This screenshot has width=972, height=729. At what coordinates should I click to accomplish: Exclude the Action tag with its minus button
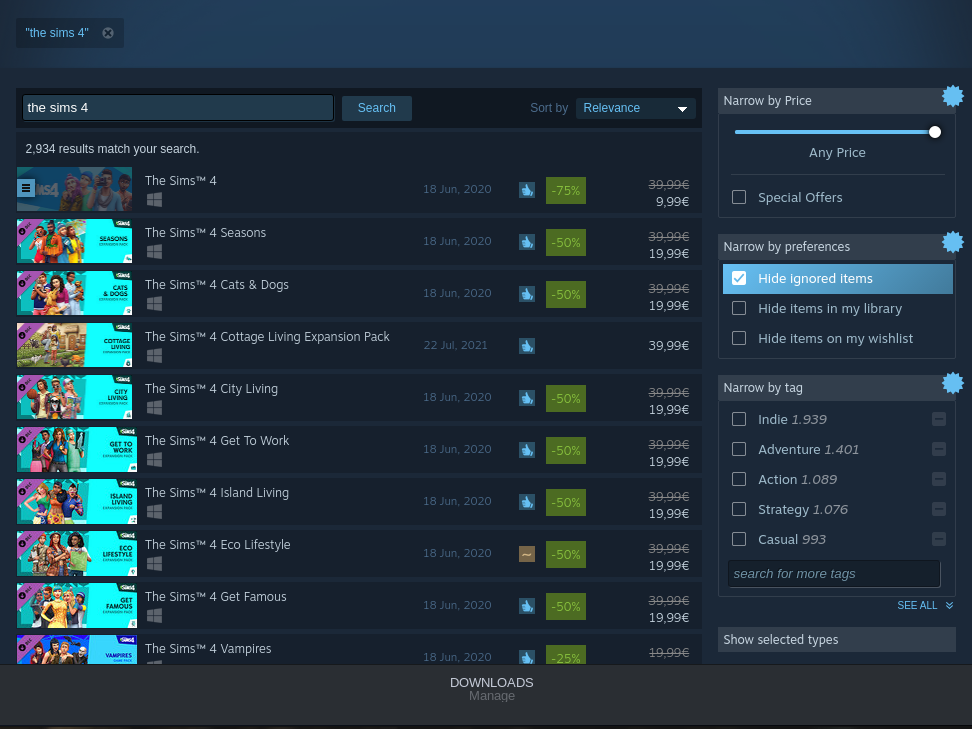939,479
